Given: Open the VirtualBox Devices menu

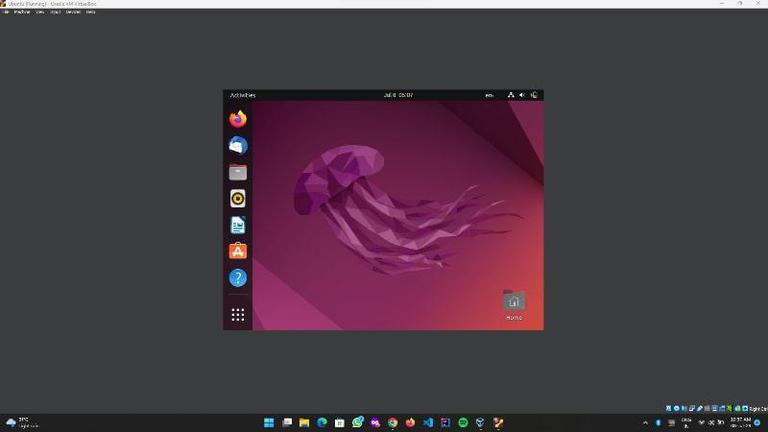Looking at the screenshot, I should click(73, 12).
